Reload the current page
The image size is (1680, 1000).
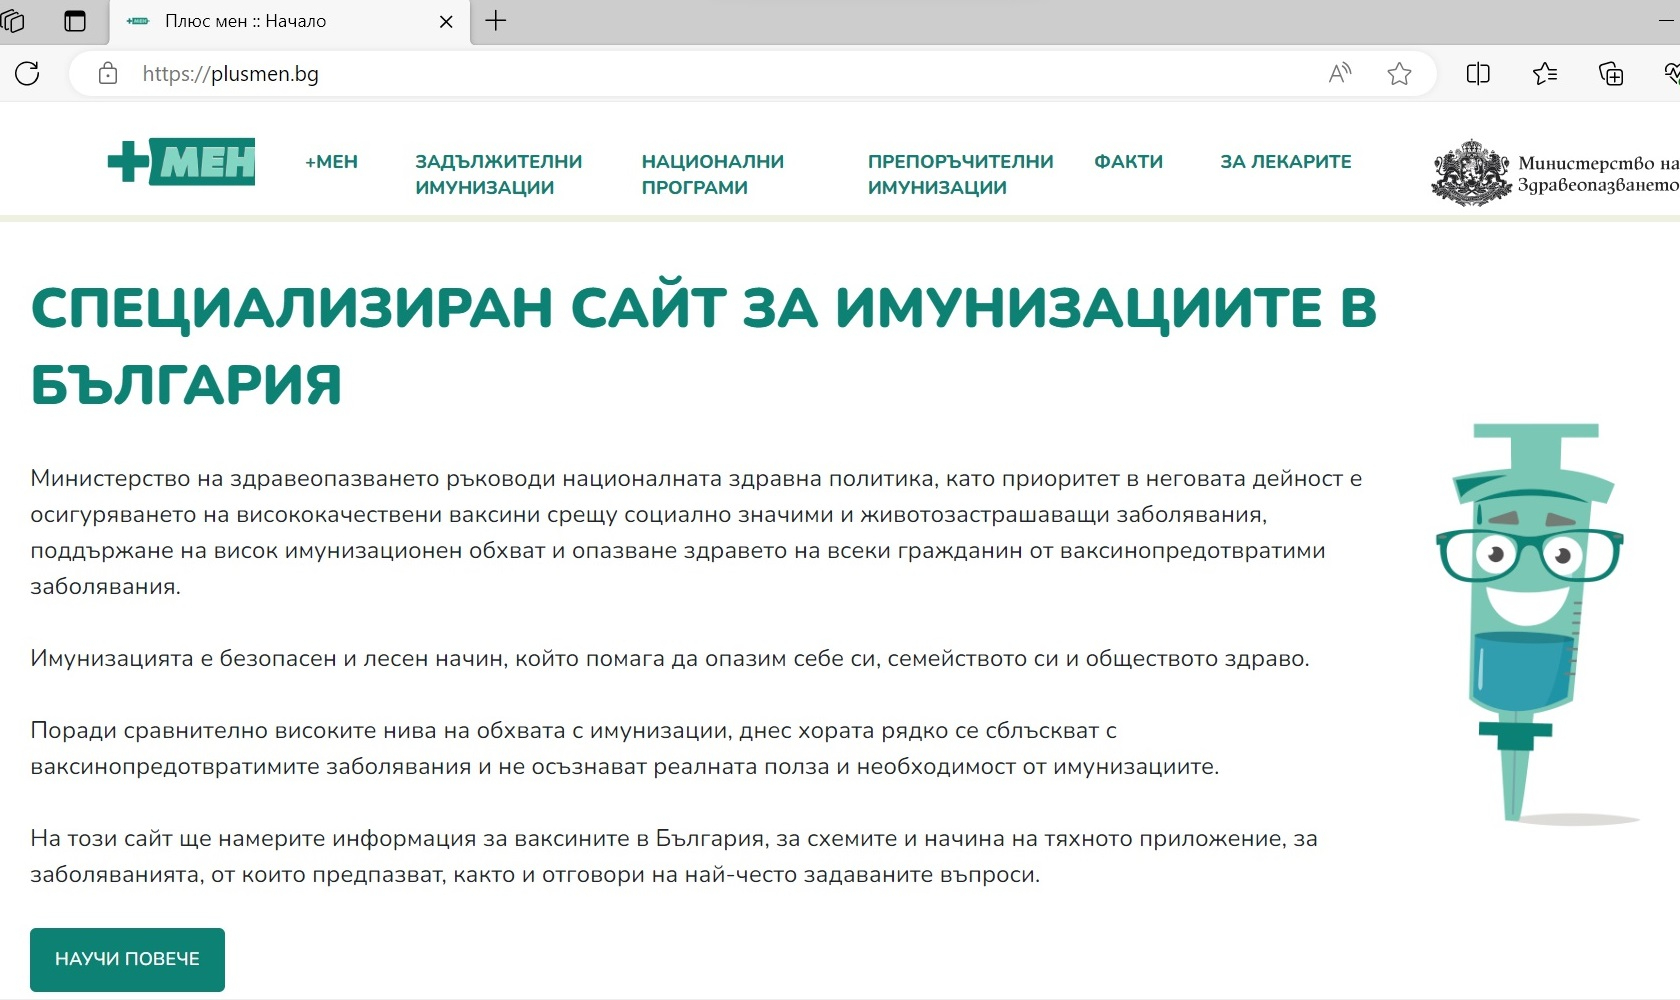coord(27,73)
